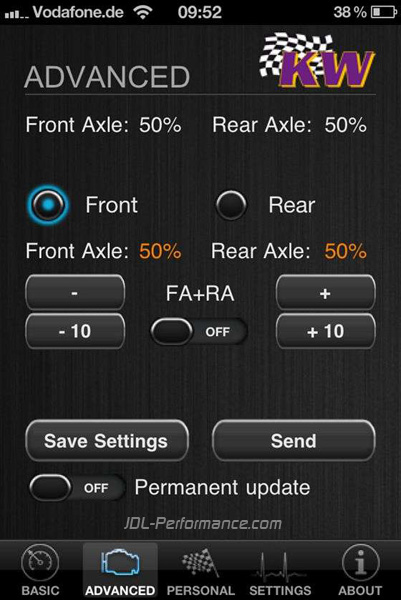
Task: Tap the orange Front Axle 50% value
Action: [160, 251]
